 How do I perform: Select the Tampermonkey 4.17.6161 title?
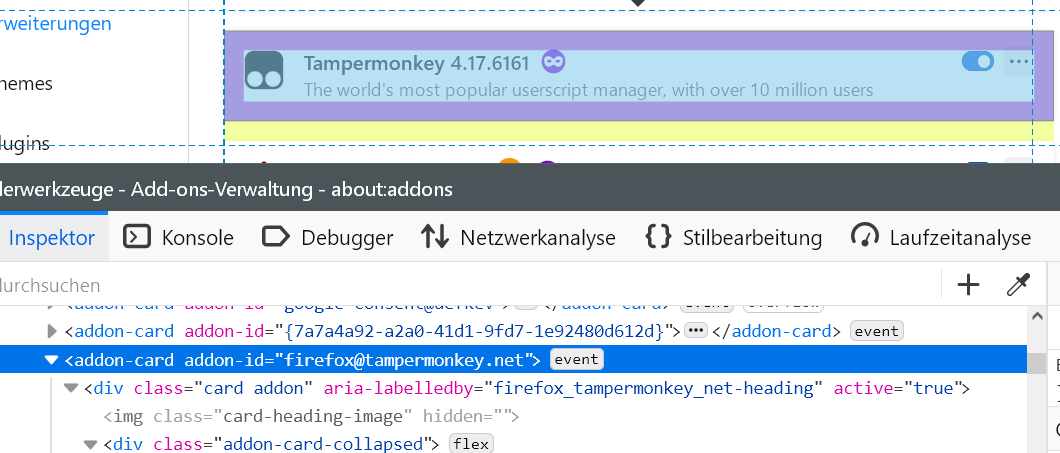coord(416,64)
